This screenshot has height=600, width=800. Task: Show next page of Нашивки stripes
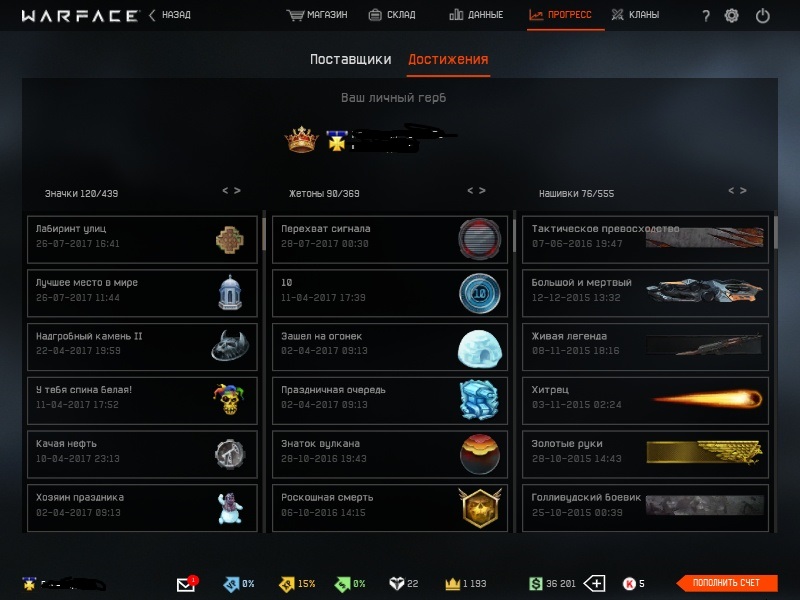743,190
